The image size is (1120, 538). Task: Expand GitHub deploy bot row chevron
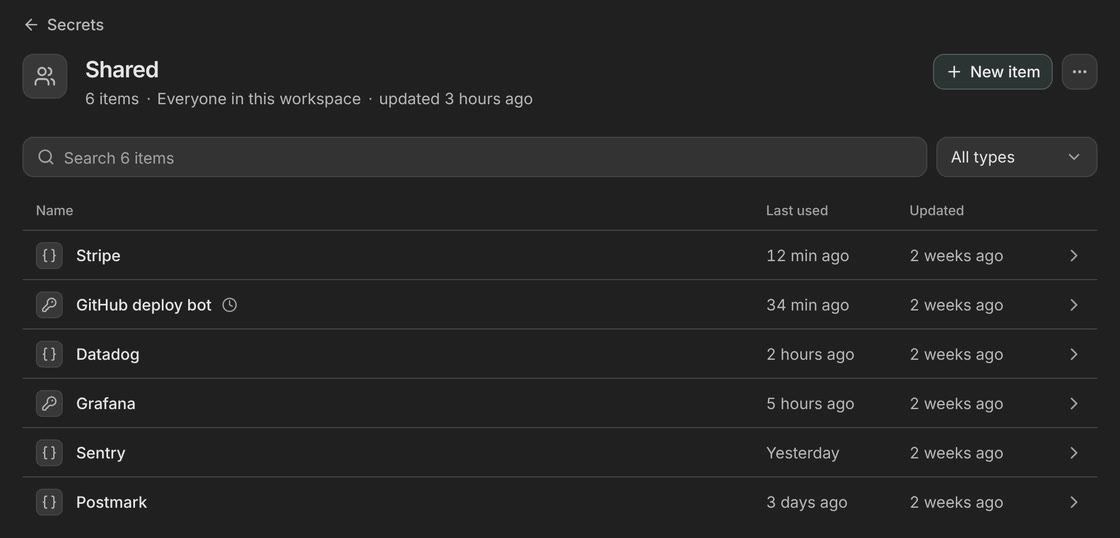pyautogui.click(x=1074, y=305)
